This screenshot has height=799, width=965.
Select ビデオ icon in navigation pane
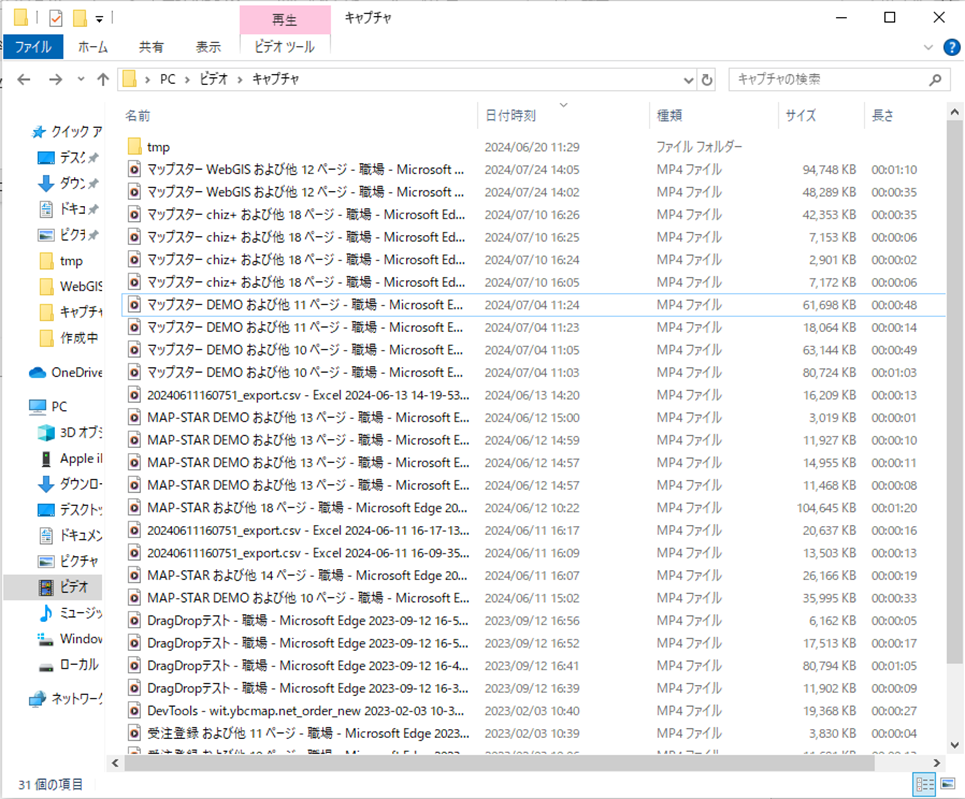pos(46,587)
